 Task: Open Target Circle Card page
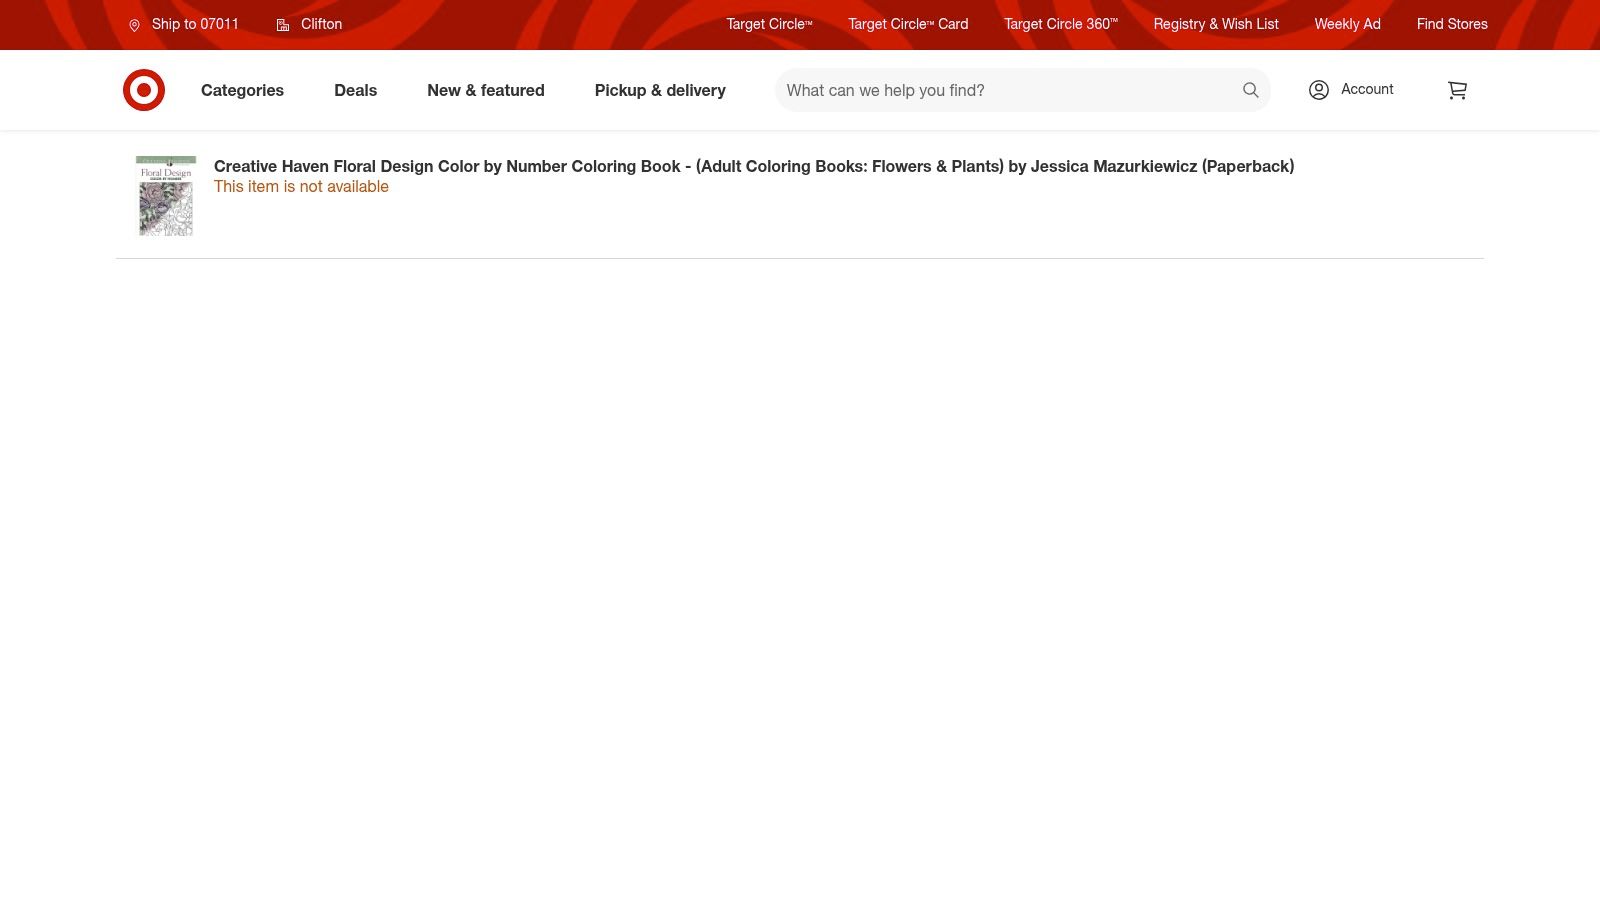tap(908, 24)
